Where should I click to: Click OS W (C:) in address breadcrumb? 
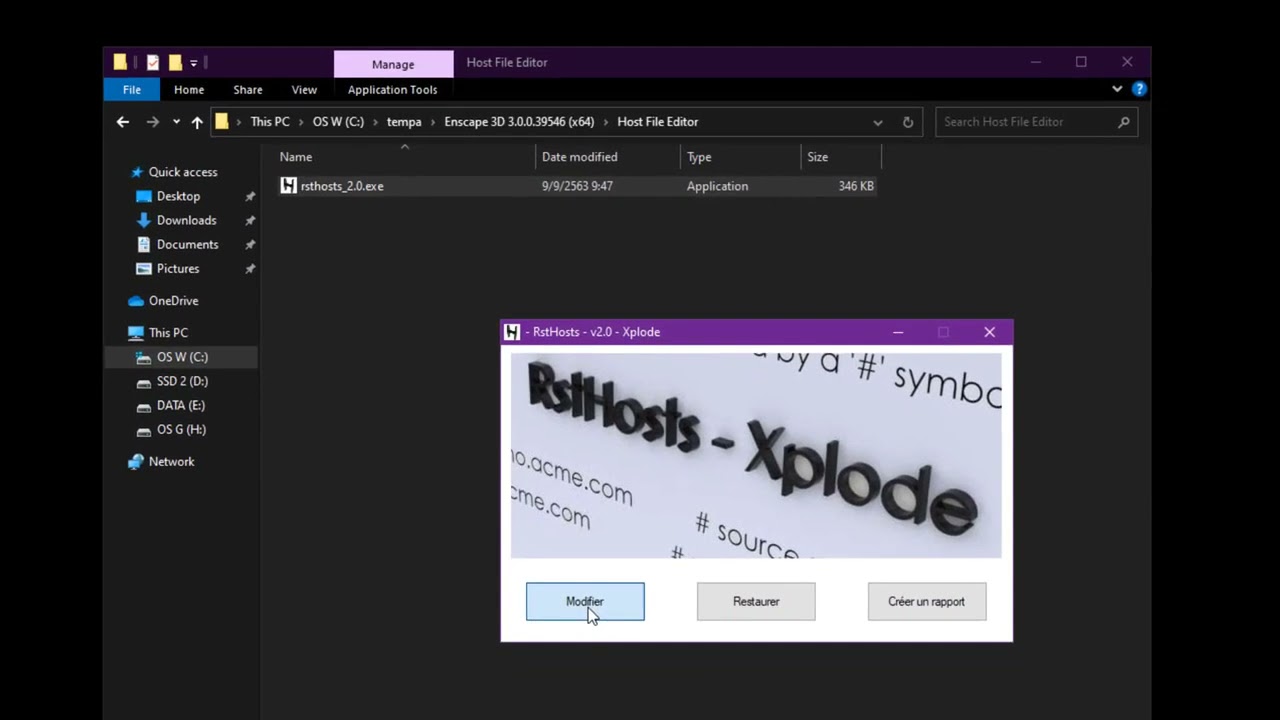[338, 122]
